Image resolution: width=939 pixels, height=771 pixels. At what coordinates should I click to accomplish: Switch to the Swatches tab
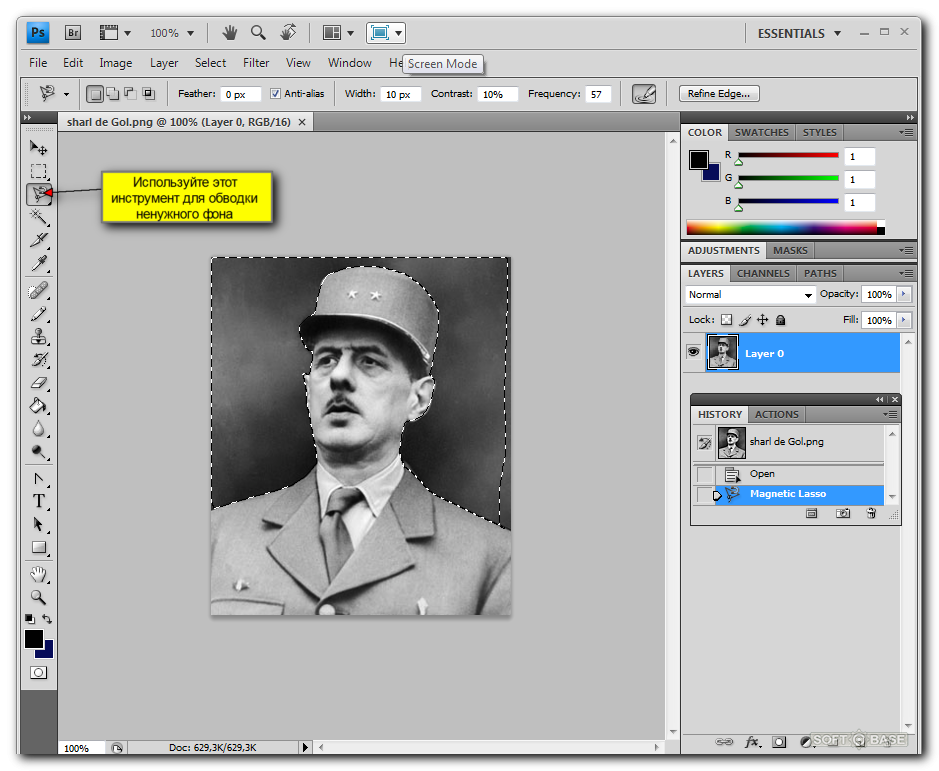click(761, 132)
